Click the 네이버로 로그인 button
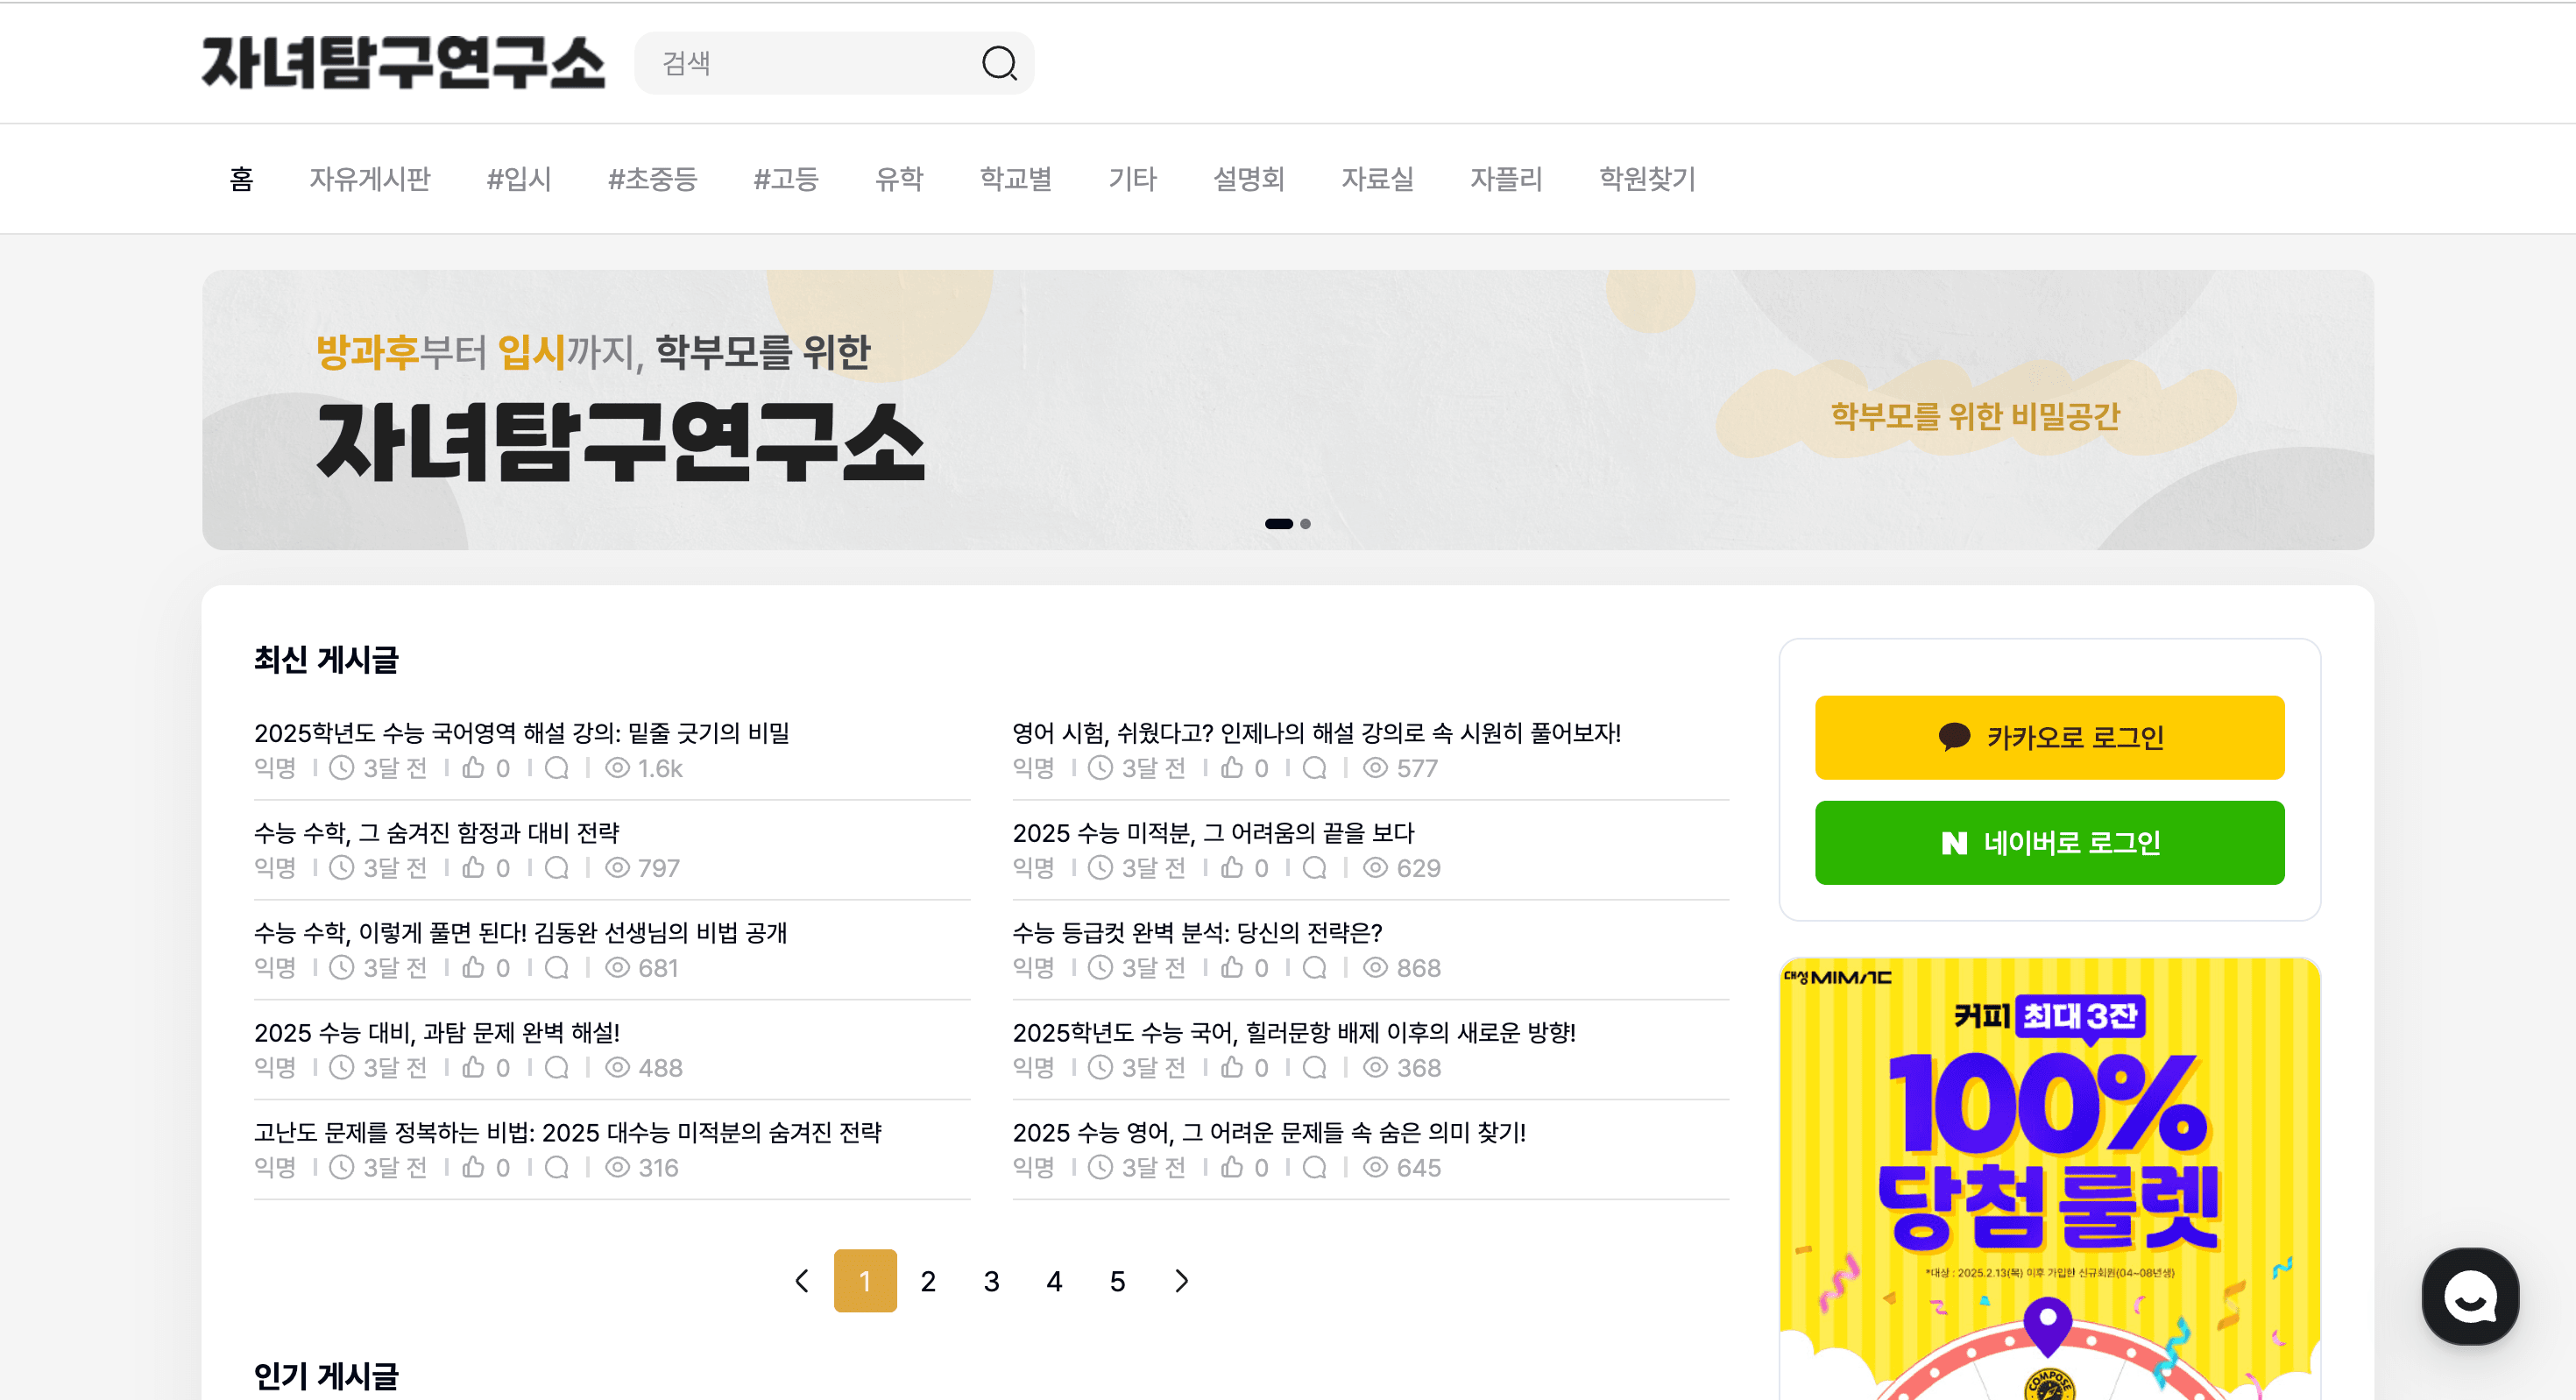The image size is (2576, 1400). pyautogui.click(x=2049, y=842)
